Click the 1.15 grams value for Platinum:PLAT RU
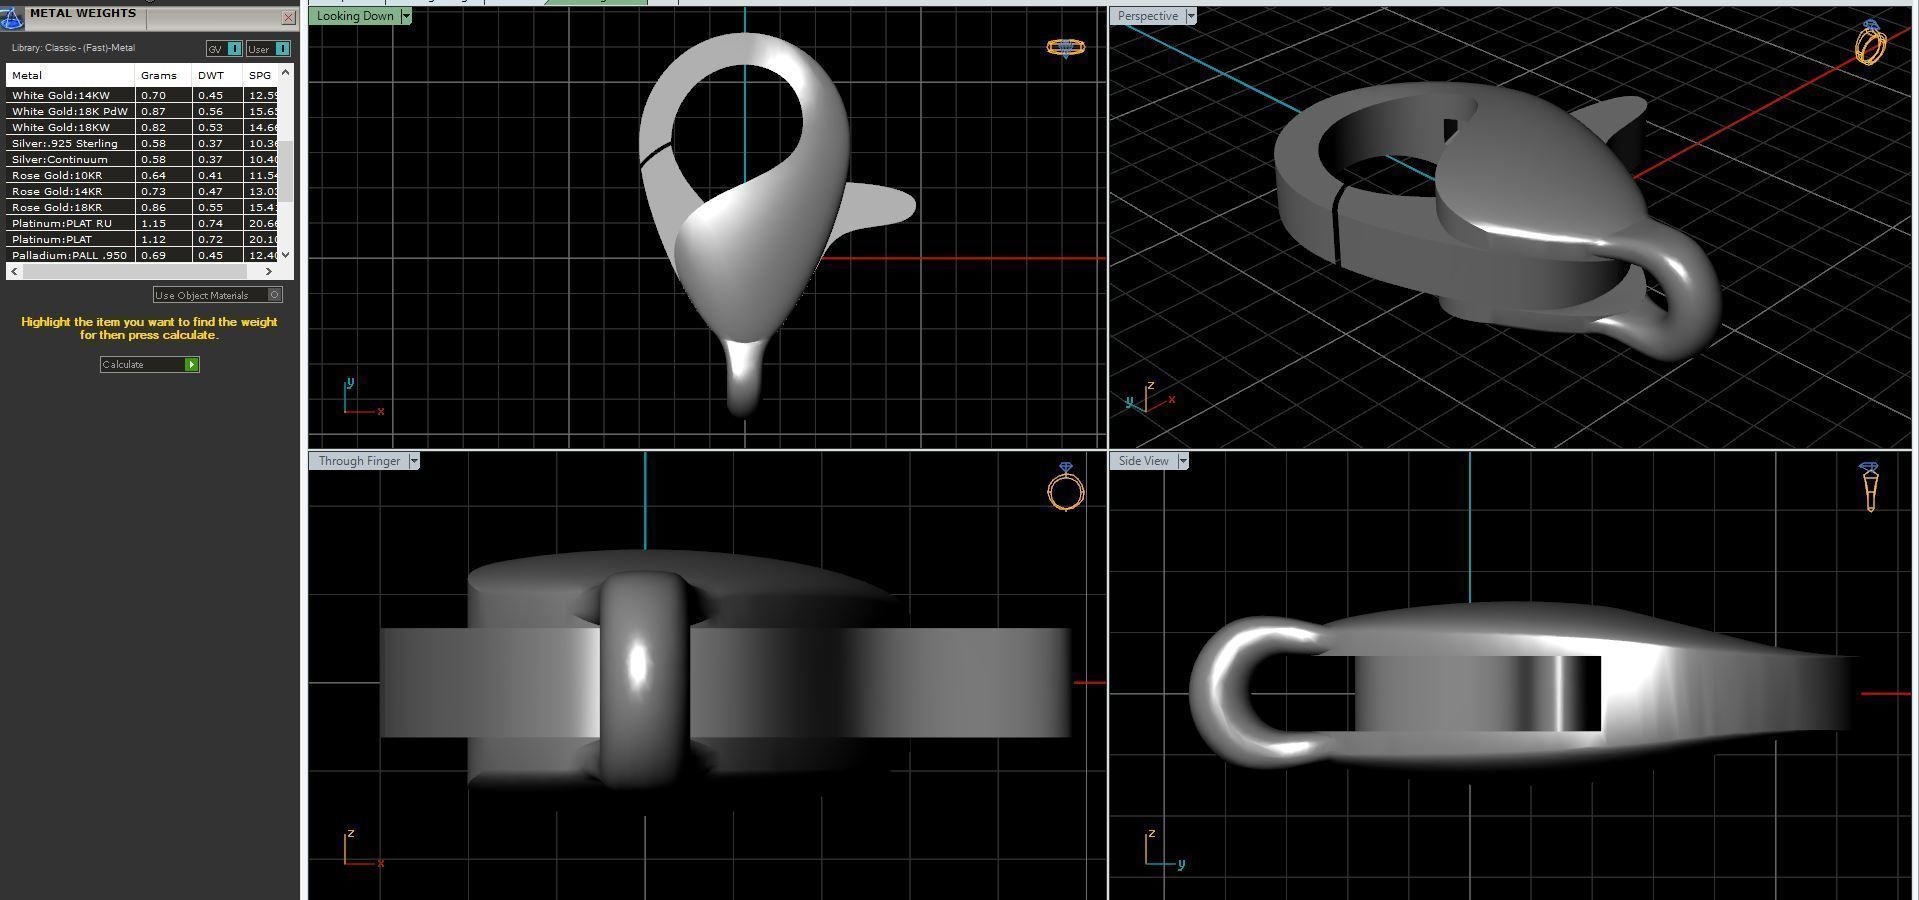The width and height of the screenshot is (1919, 900). click(153, 223)
